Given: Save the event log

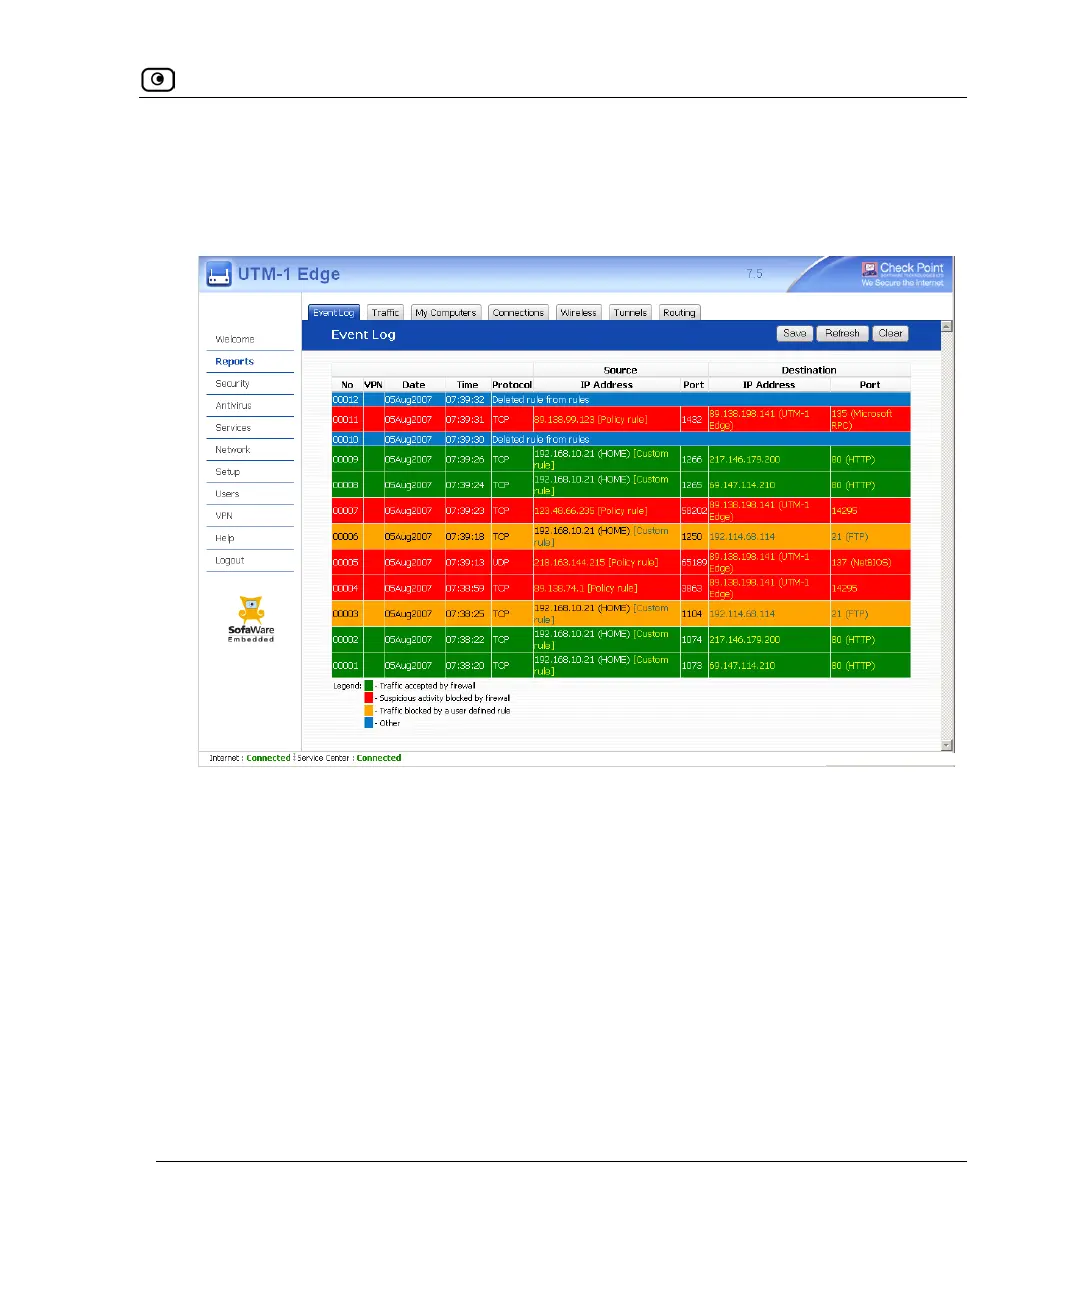Looking at the screenshot, I should tap(795, 334).
